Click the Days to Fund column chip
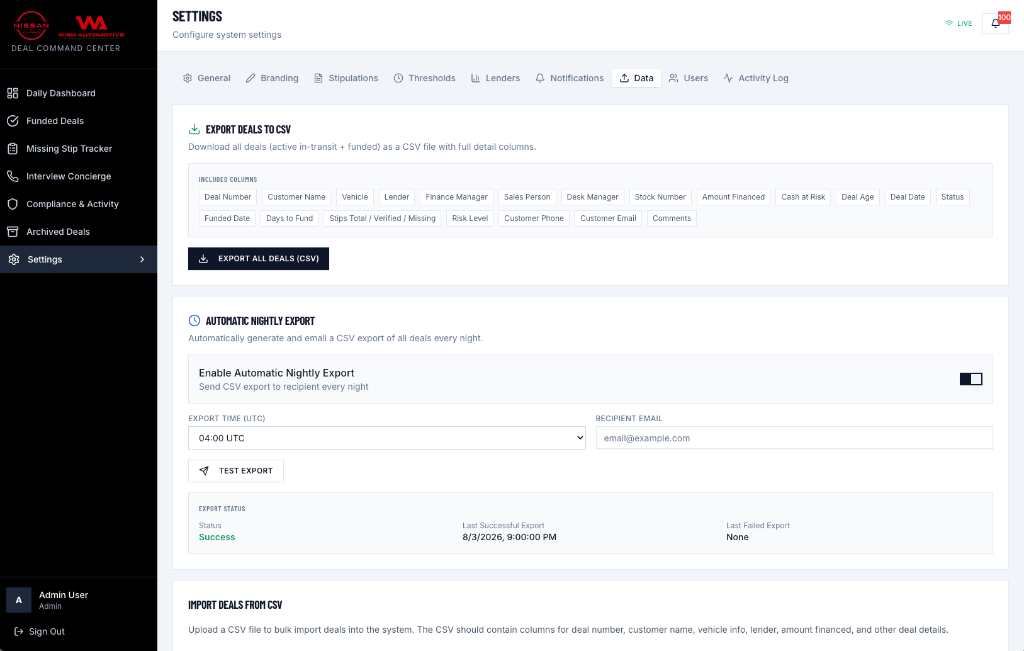1024x651 pixels. (x=289, y=219)
